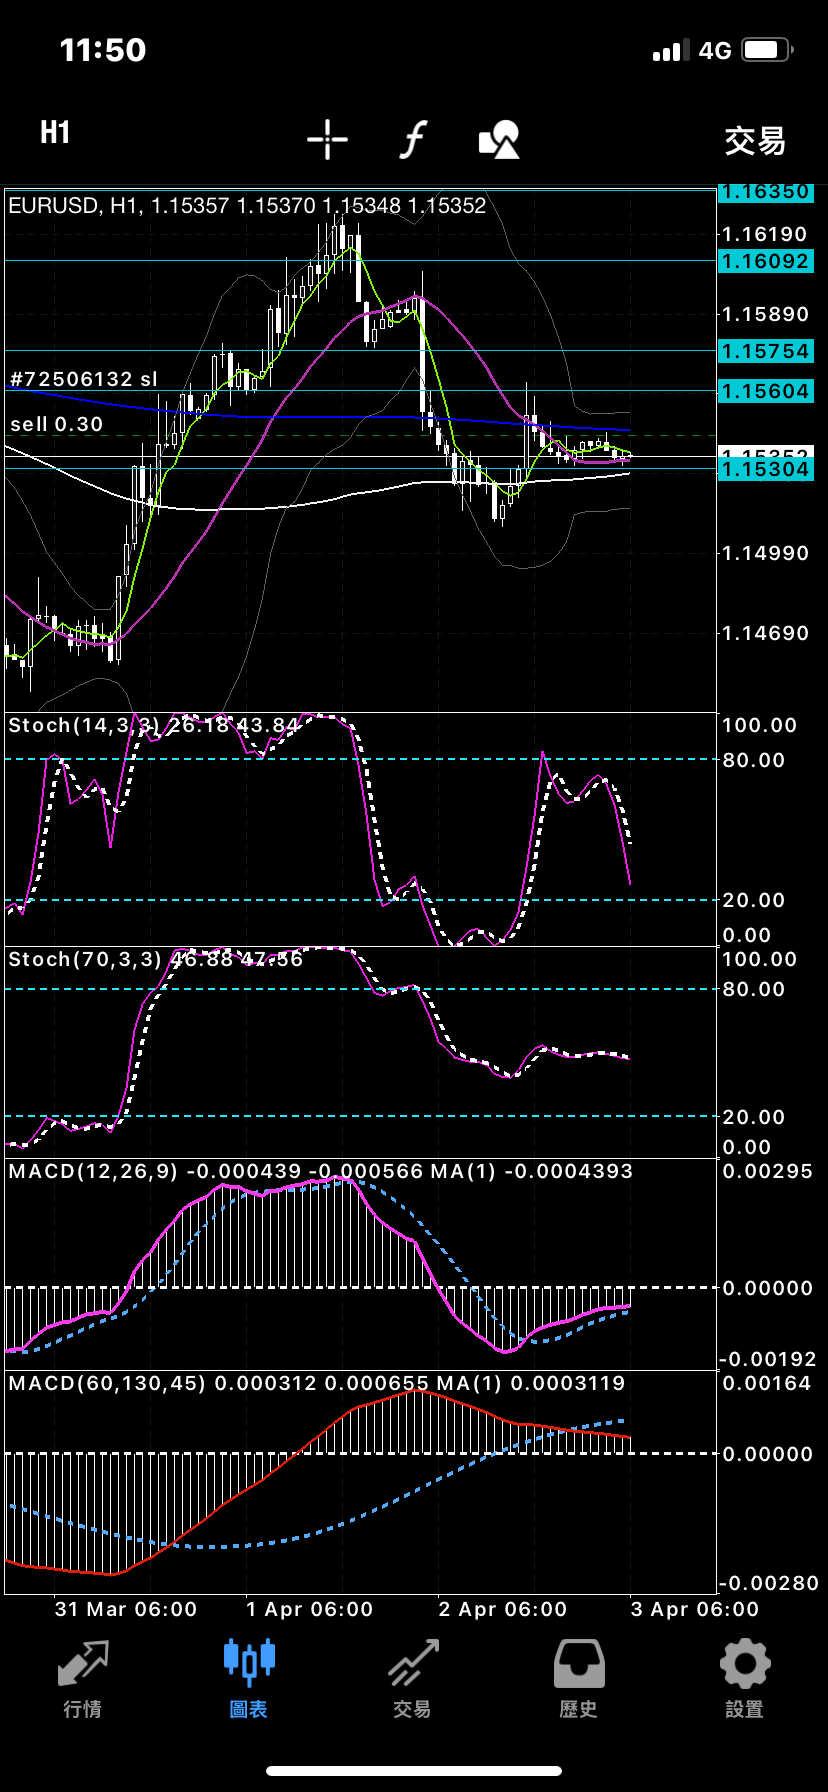Open the Settings gear icon
Screen dimensions: 828x1792
pos(744,1678)
